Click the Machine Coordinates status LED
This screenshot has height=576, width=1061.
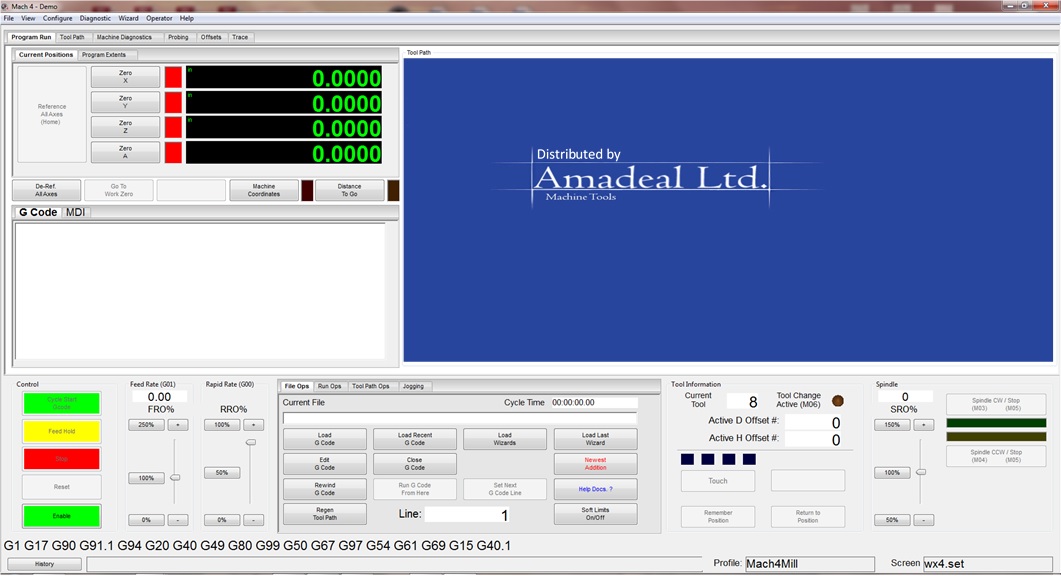coord(307,190)
